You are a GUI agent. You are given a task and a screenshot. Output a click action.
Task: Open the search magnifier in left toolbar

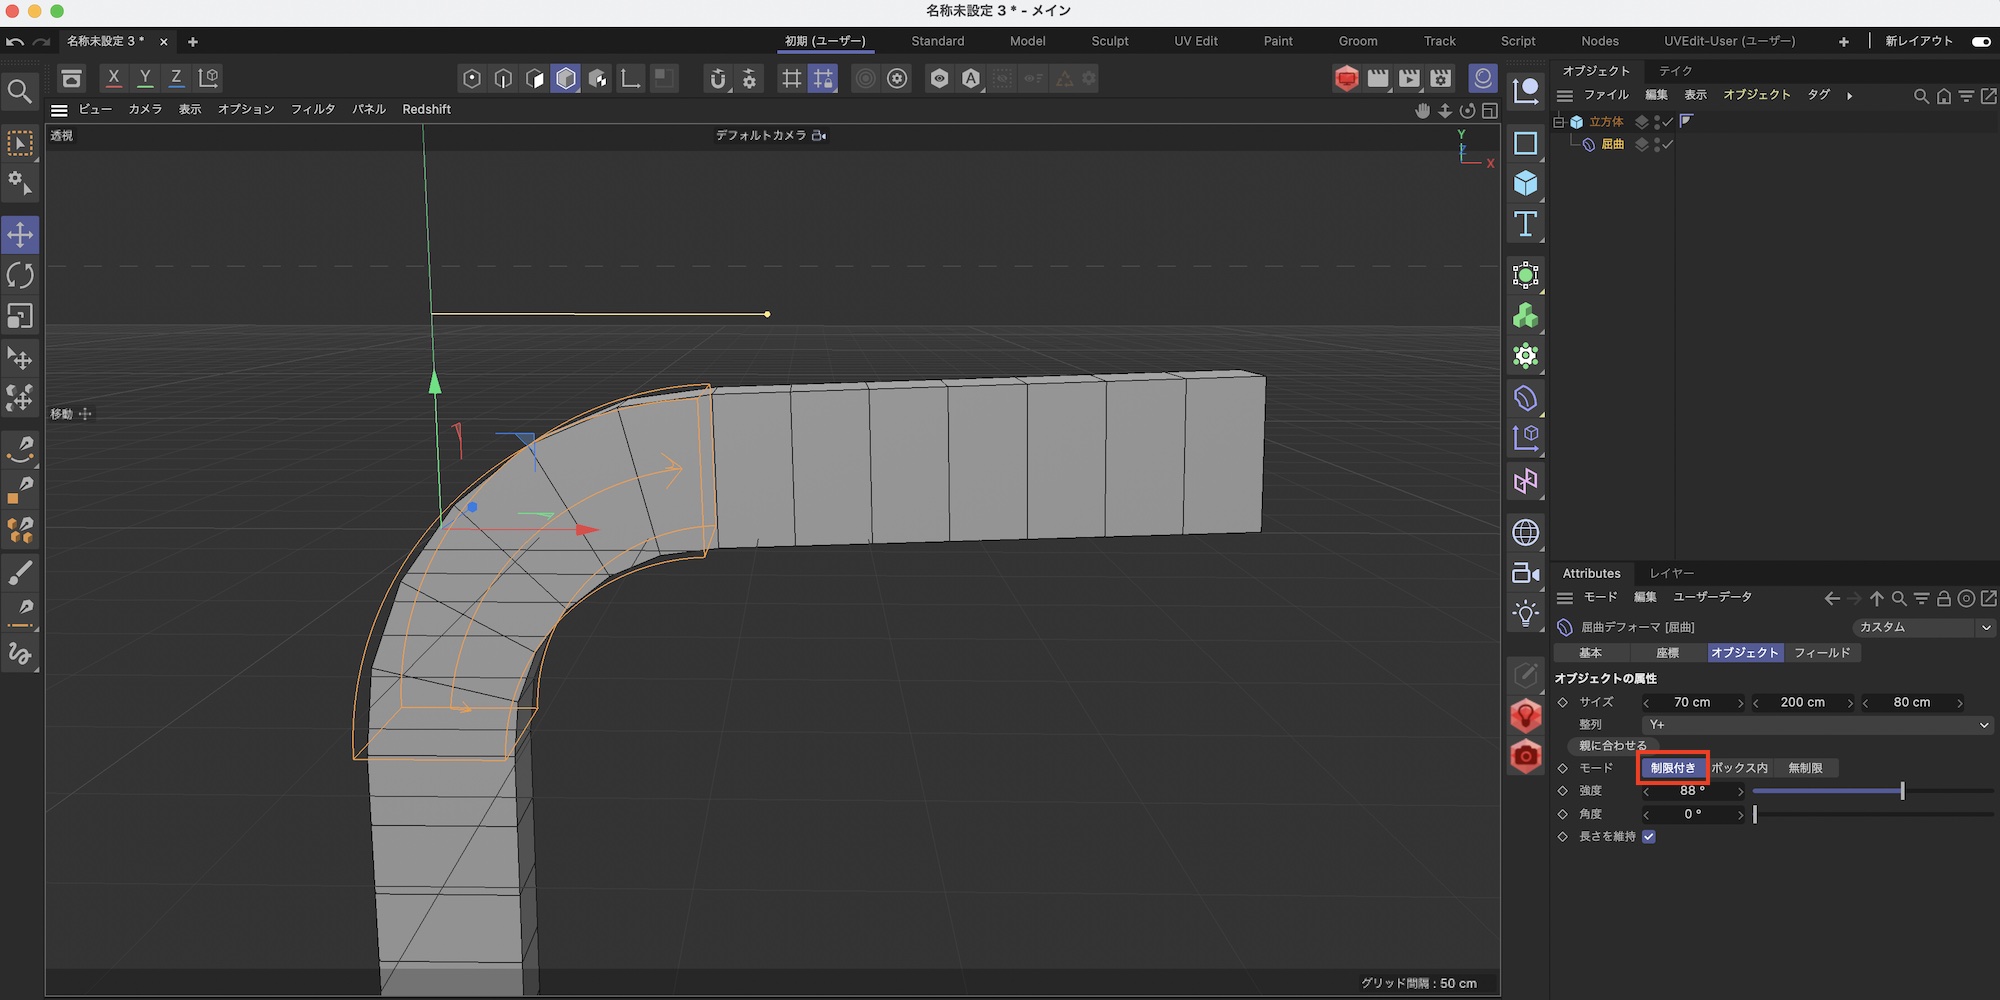pos(20,92)
